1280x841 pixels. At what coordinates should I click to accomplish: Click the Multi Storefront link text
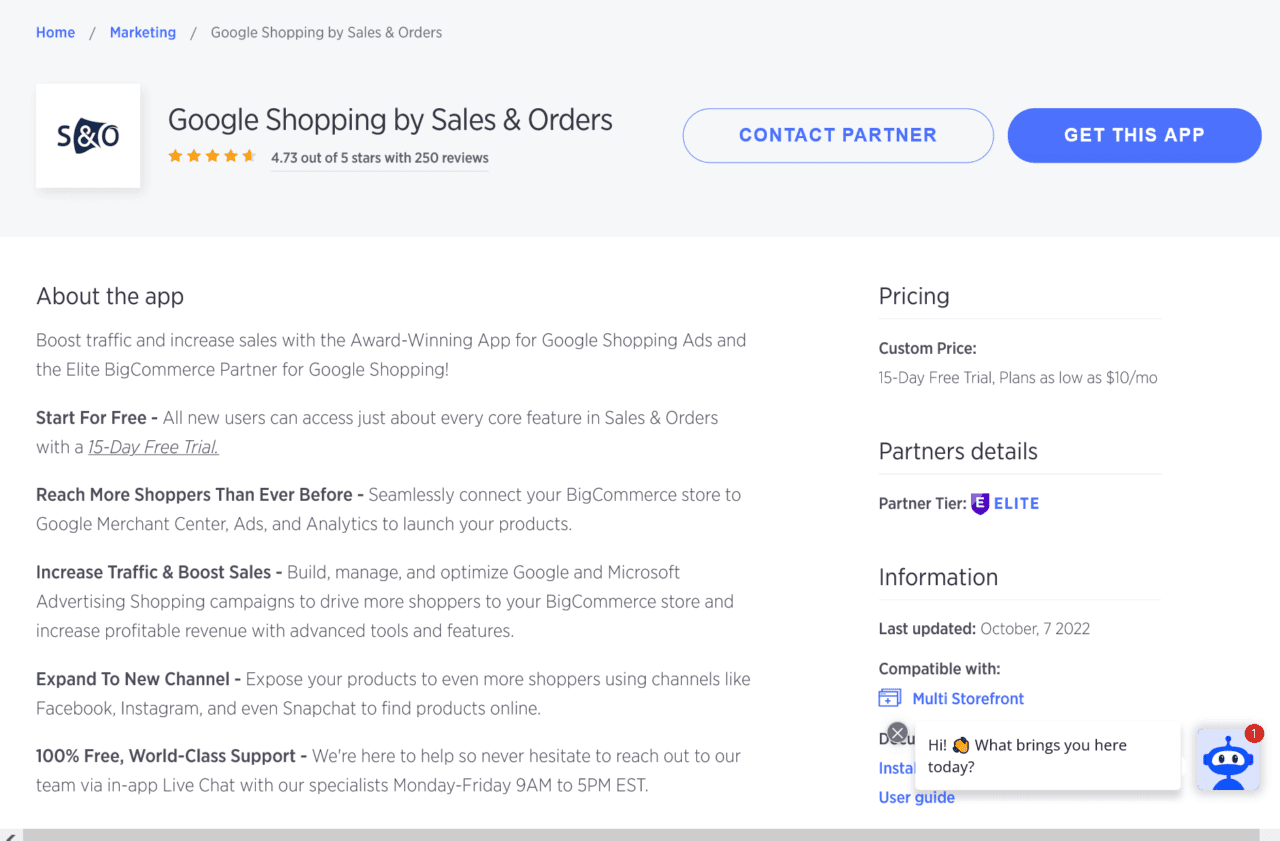pos(968,698)
